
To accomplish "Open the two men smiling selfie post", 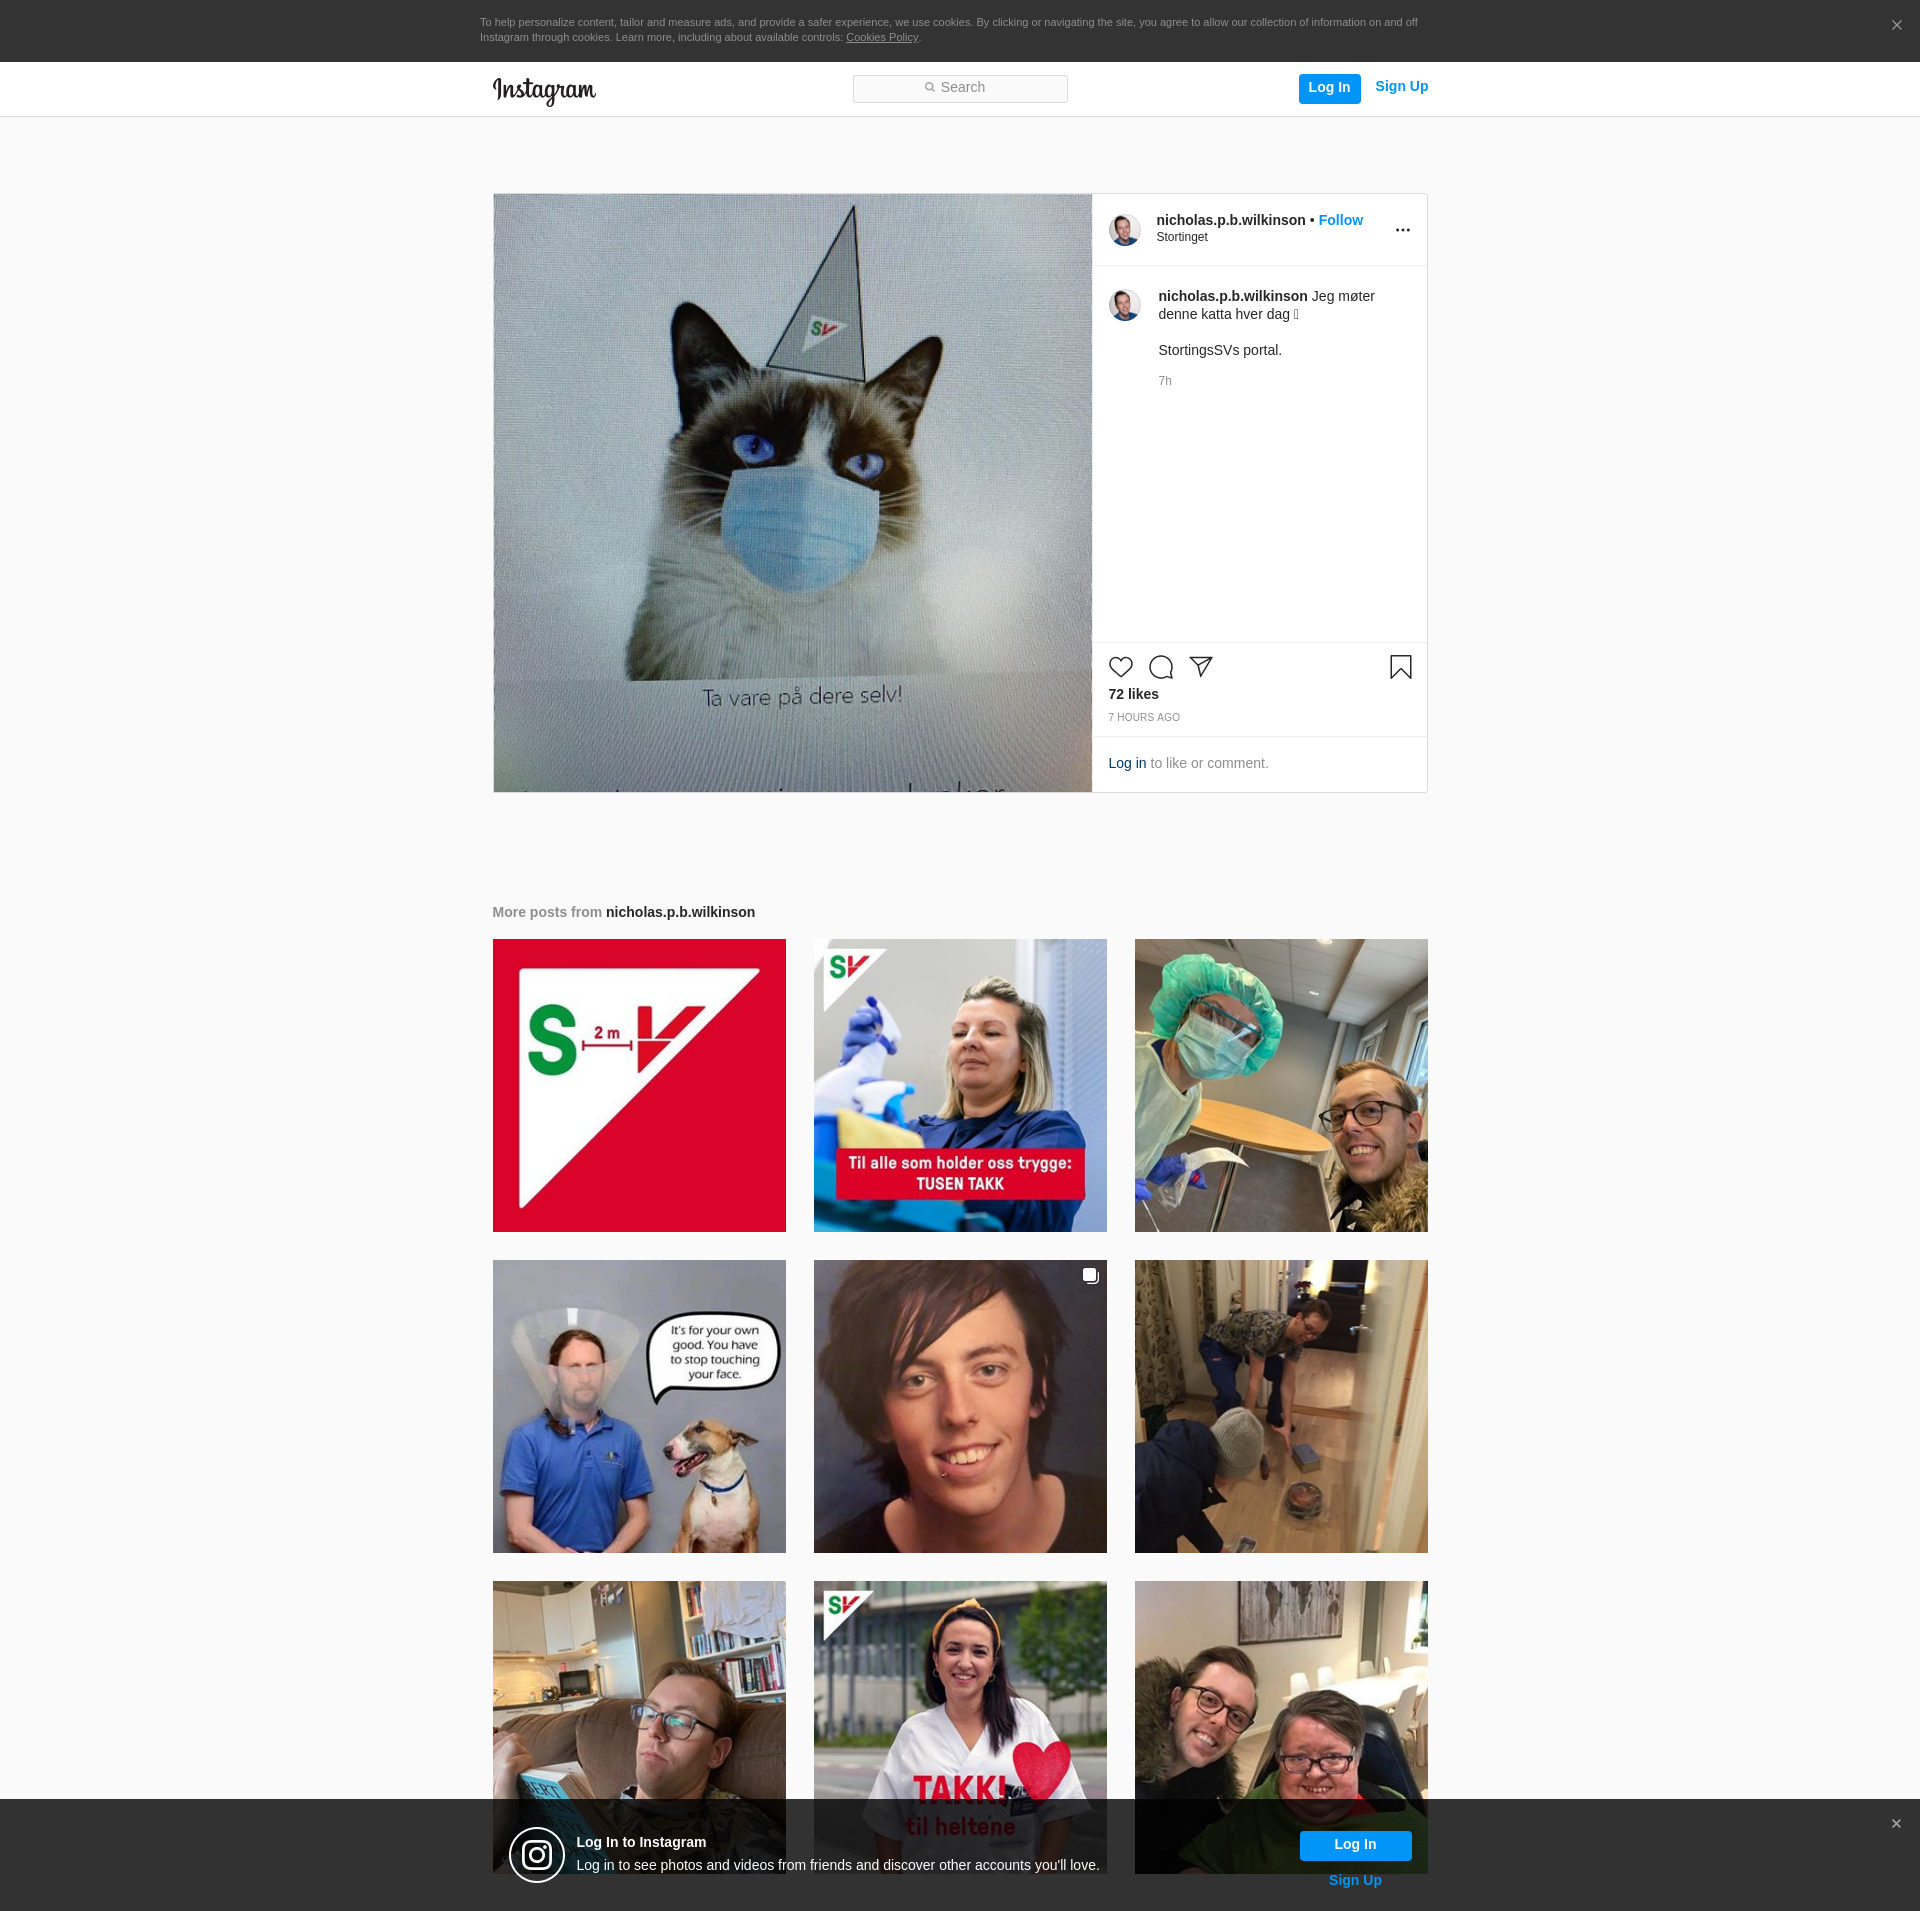I will point(1281,1690).
